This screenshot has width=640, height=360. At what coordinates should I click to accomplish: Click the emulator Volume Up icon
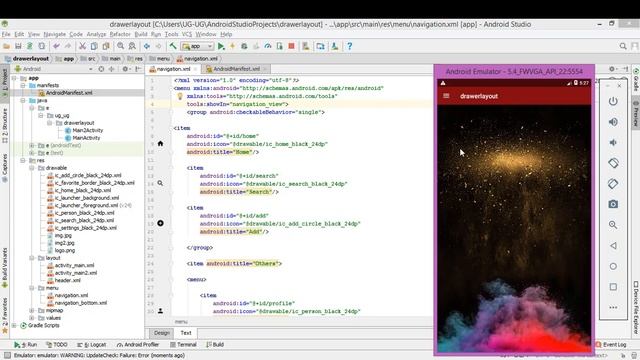(613, 122)
